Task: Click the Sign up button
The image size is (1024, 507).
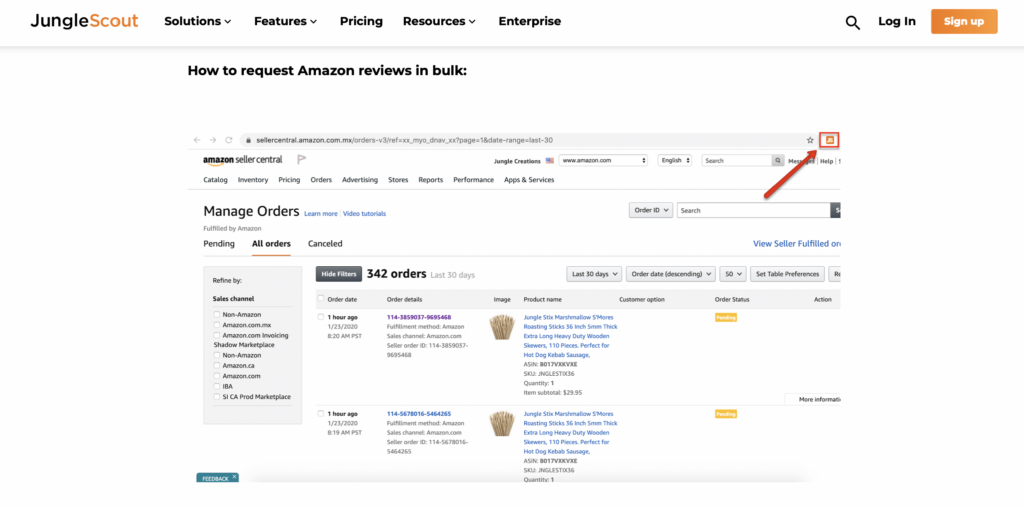Action: 964,22
